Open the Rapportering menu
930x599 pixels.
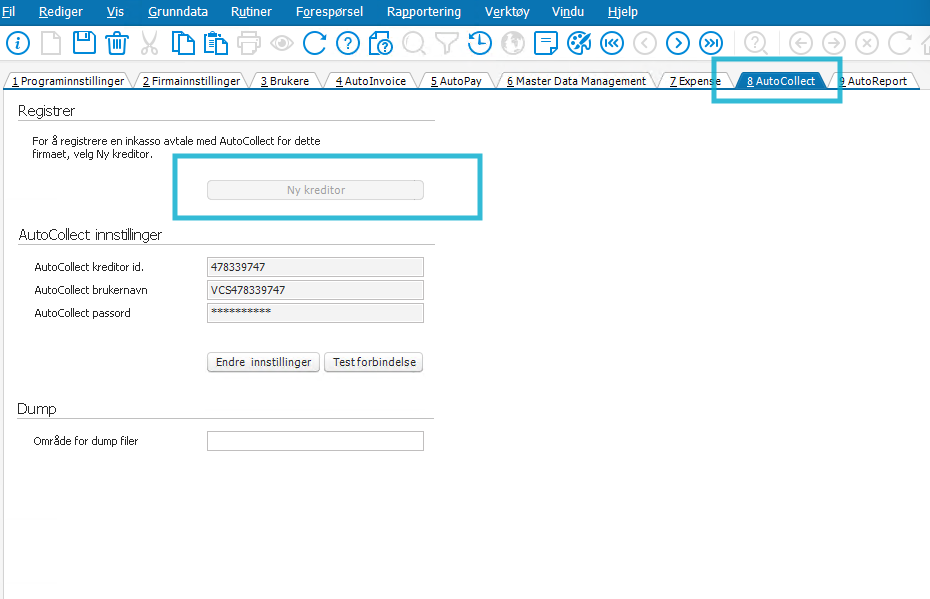[x=423, y=12]
